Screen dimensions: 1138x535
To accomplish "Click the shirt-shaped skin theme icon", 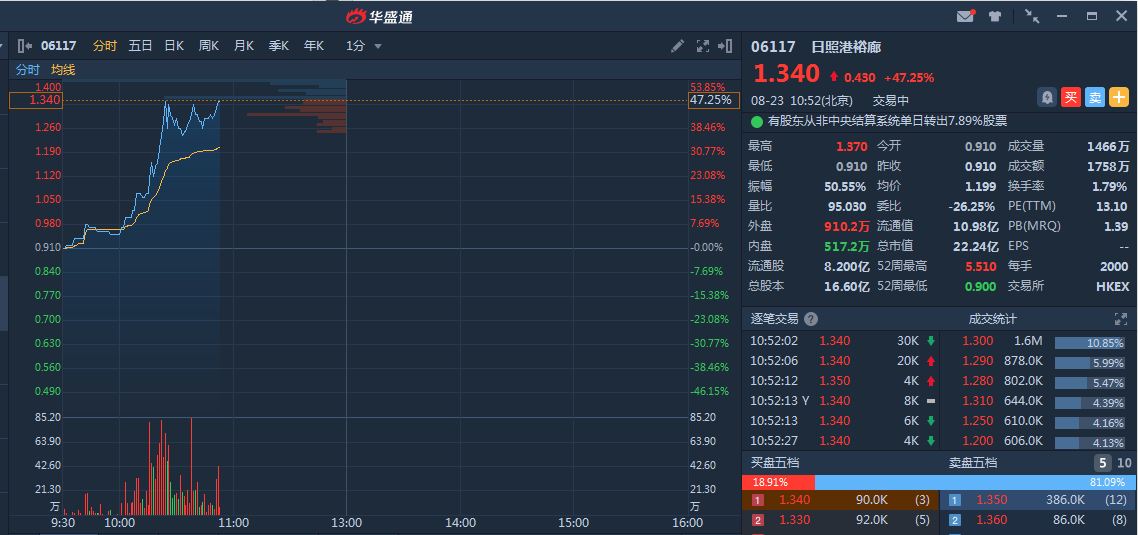I will coord(995,16).
